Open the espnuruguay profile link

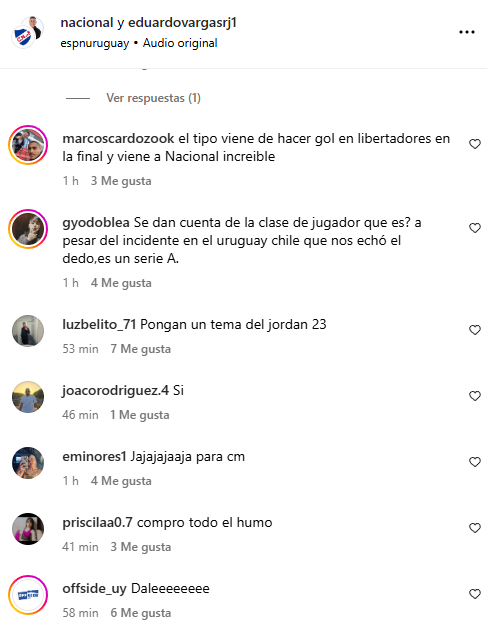95,43
